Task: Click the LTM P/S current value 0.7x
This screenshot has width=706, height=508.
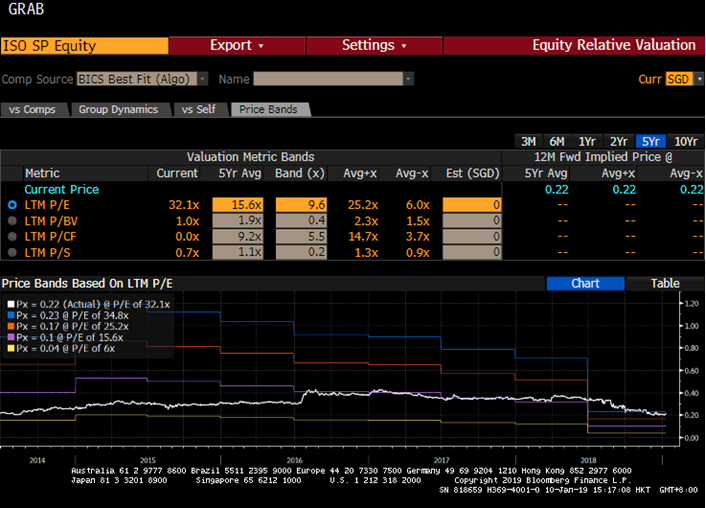Action: (187, 252)
